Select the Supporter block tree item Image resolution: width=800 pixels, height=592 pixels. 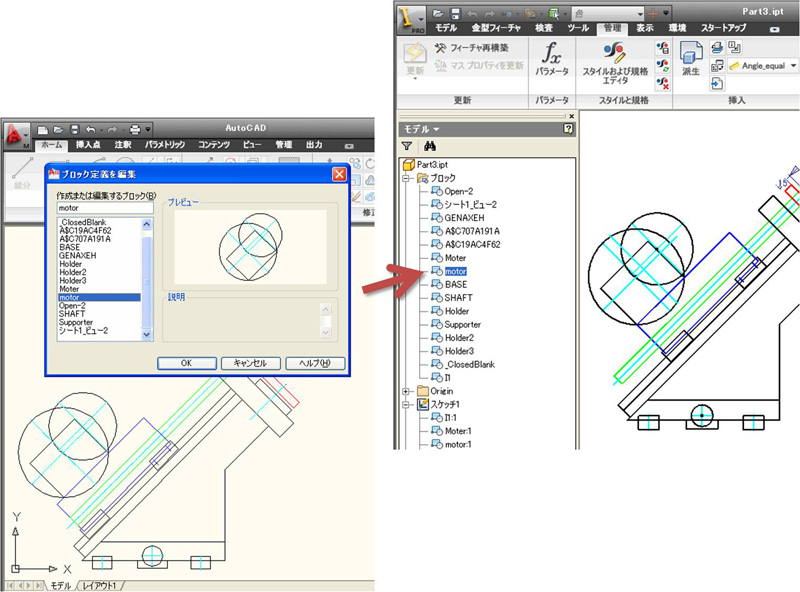[x=463, y=324]
